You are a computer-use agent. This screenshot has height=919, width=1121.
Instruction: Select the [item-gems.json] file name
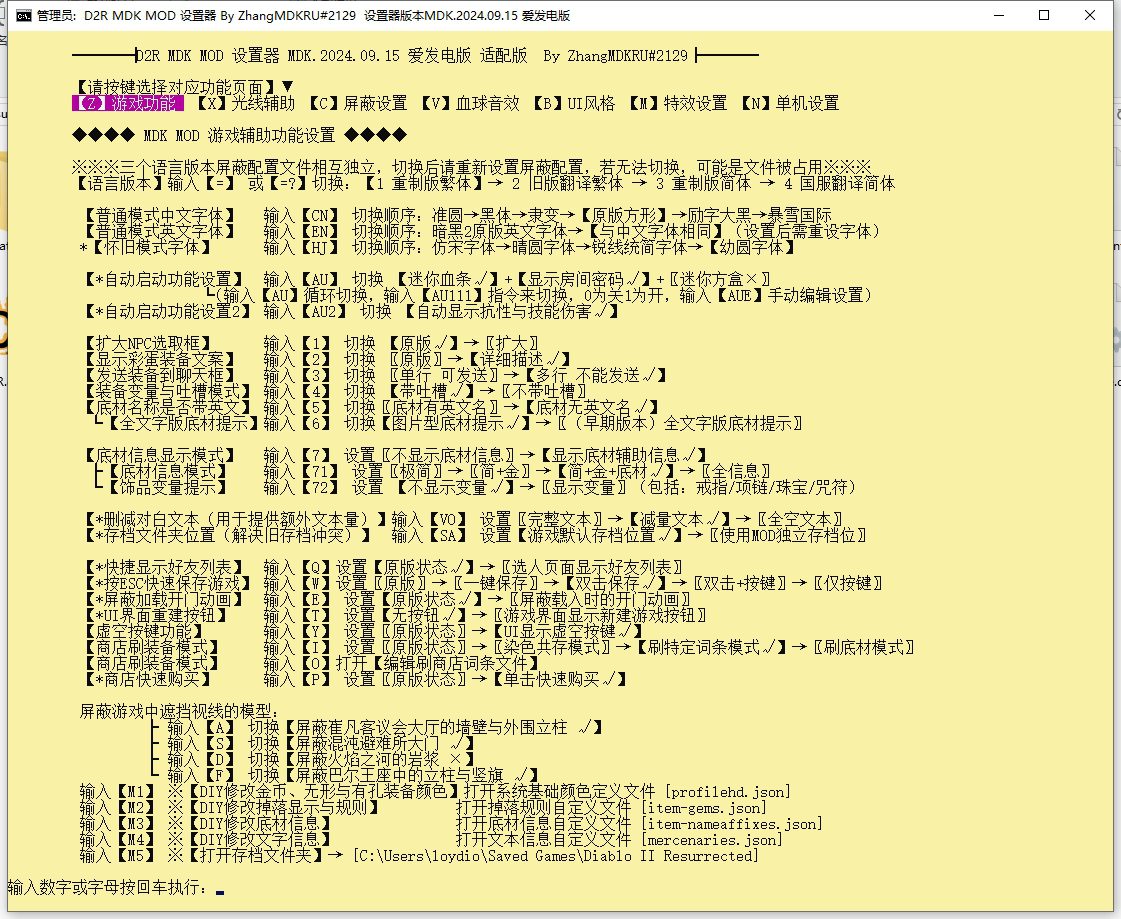point(703,807)
